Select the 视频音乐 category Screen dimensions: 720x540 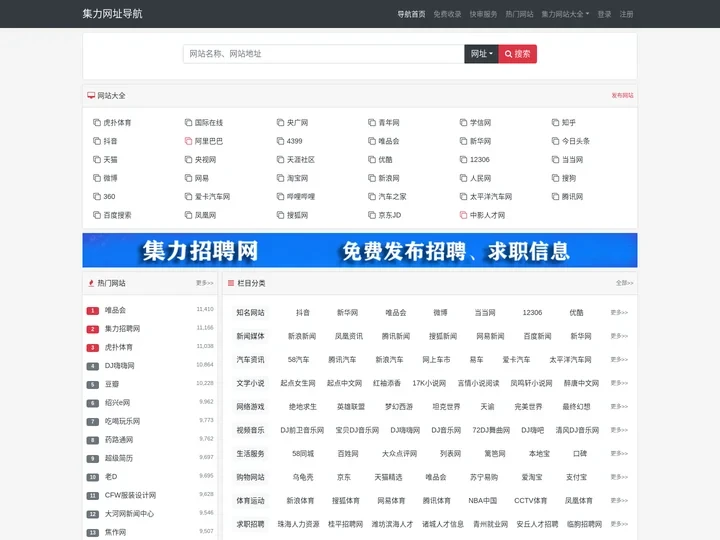[250, 430]
